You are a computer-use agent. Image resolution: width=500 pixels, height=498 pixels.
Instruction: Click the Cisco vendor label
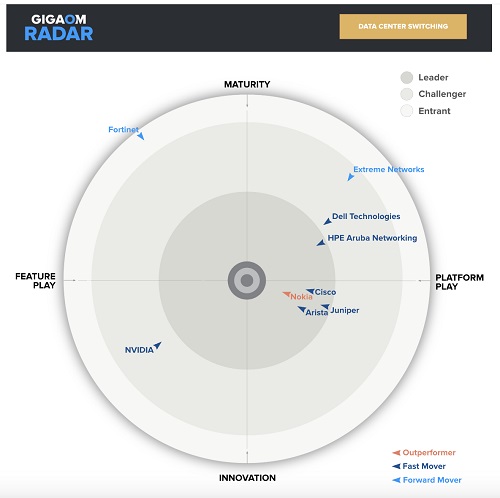click(325, 292)
